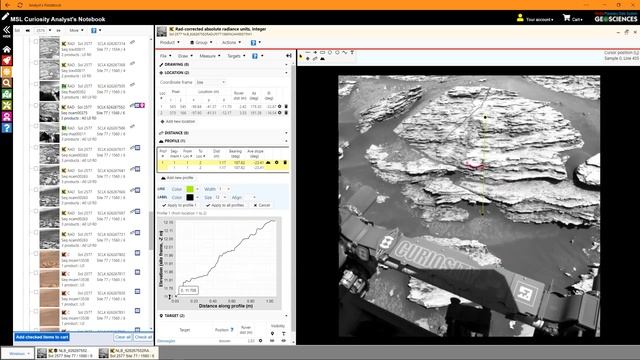Open the olive tools icon in sidebar
Viewport: 640px width, 360px height.
pos(7,105)
